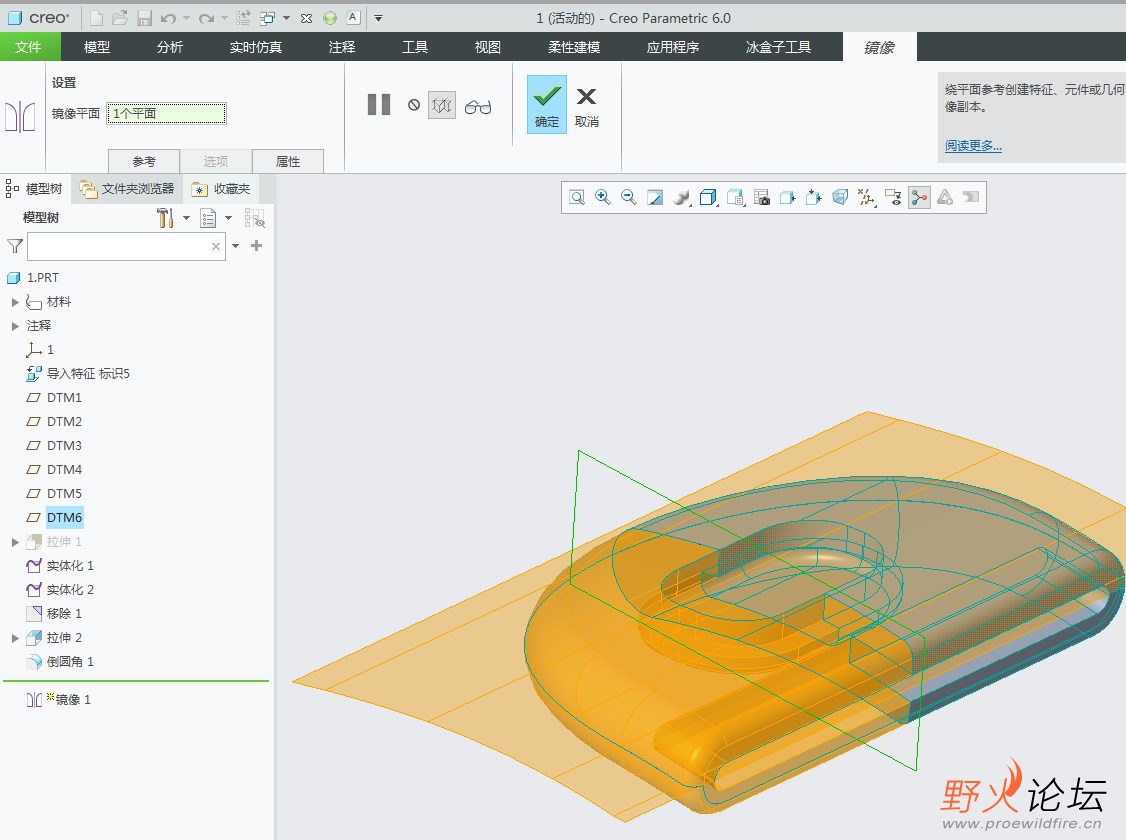The width and height of the screenshot is (1126, 840).
Task: Open the model tree settings hammer icon
Action: [165, 218]
